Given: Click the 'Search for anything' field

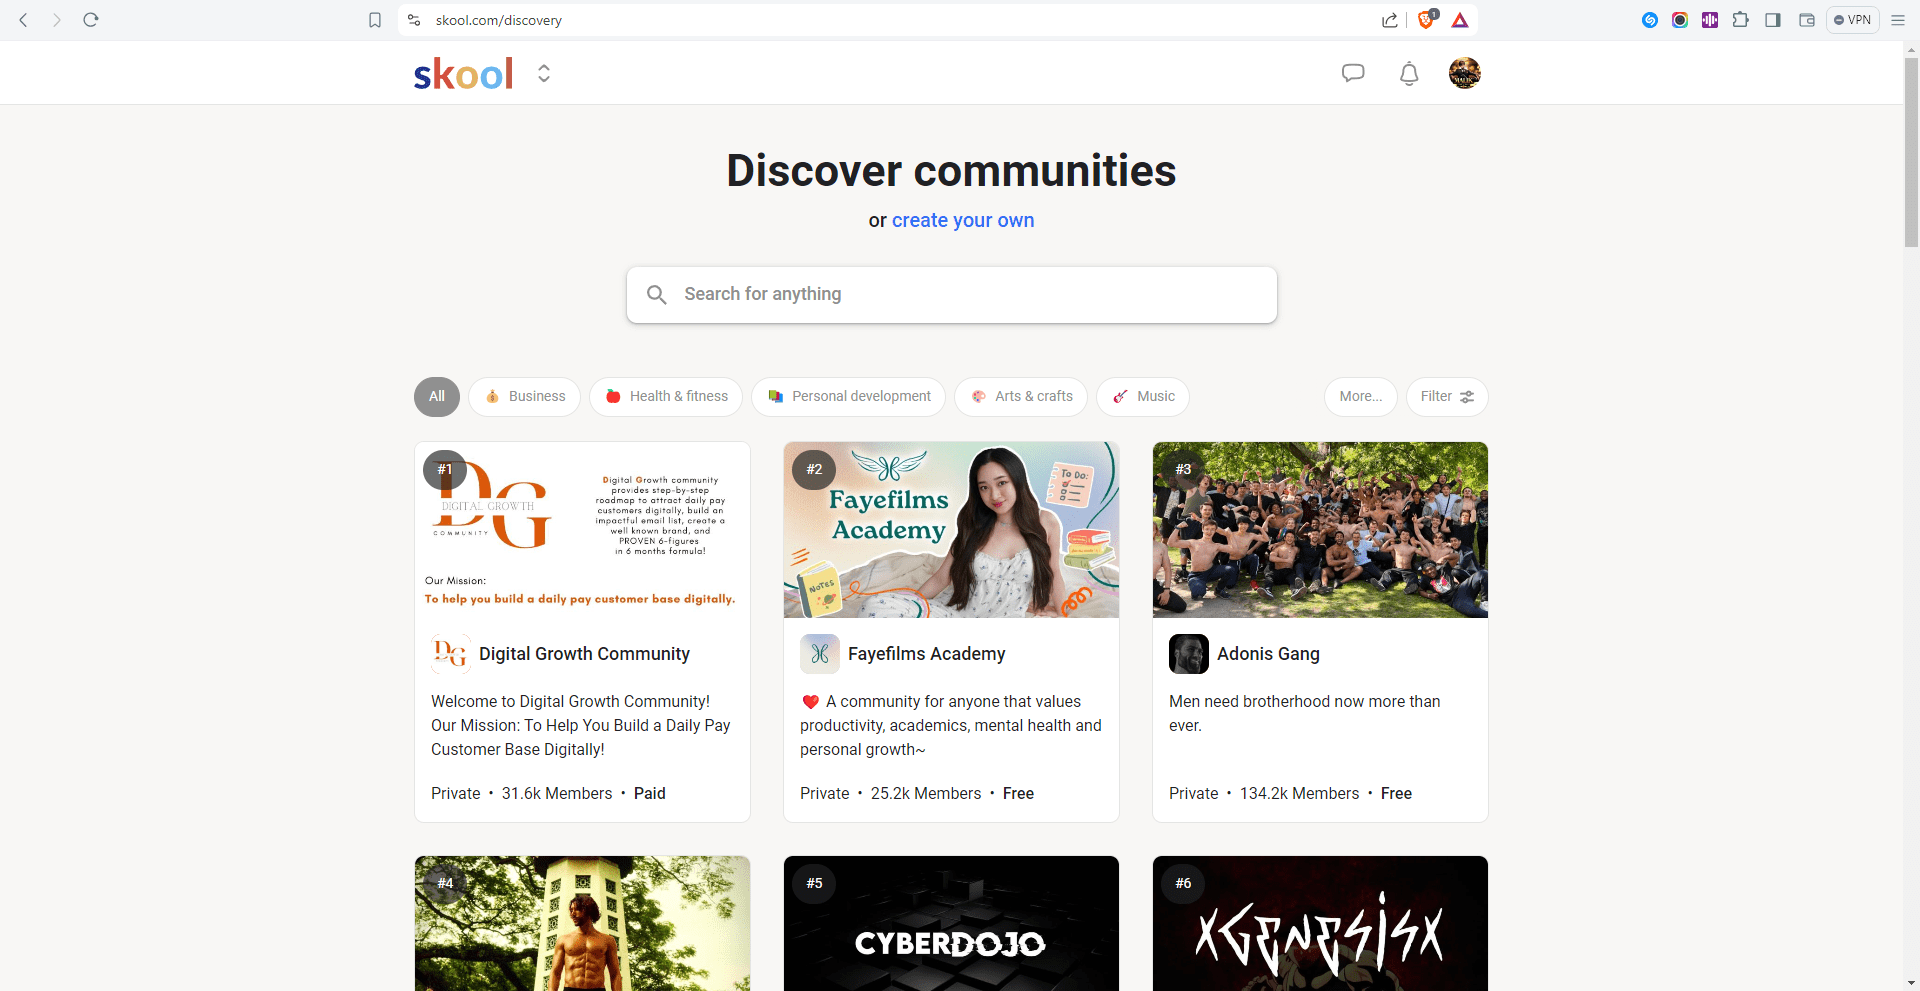Looking at the screenshot, I should point(952,294).
